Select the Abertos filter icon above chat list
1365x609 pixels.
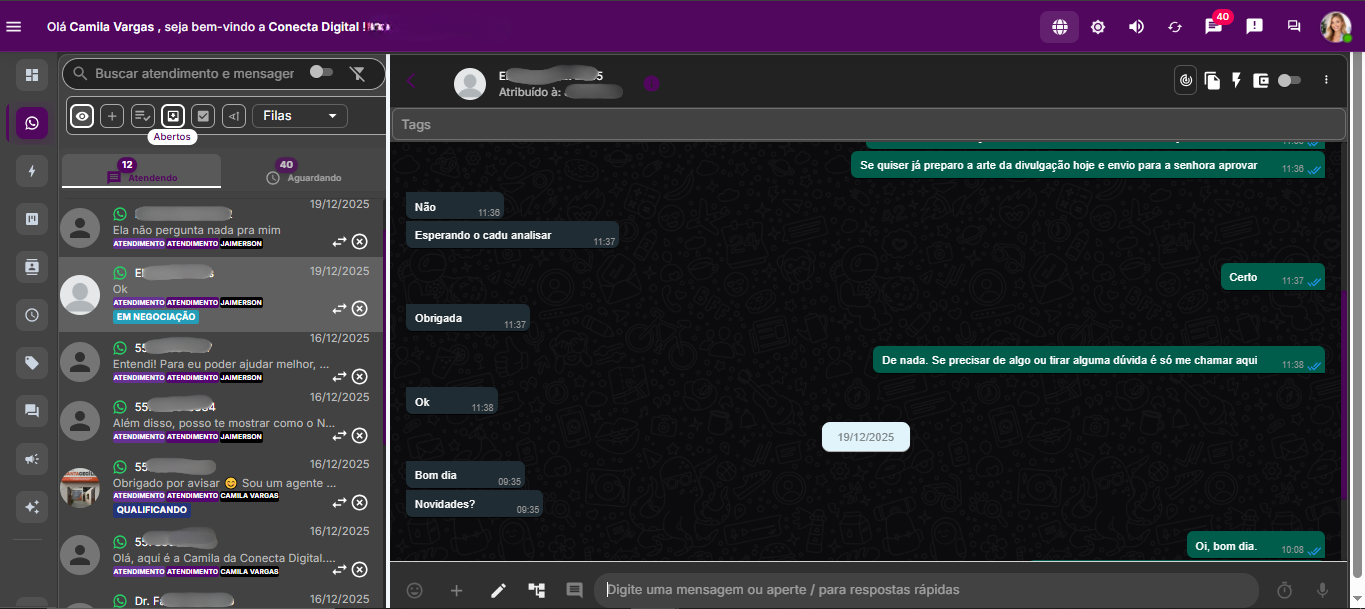pos(173,115)
